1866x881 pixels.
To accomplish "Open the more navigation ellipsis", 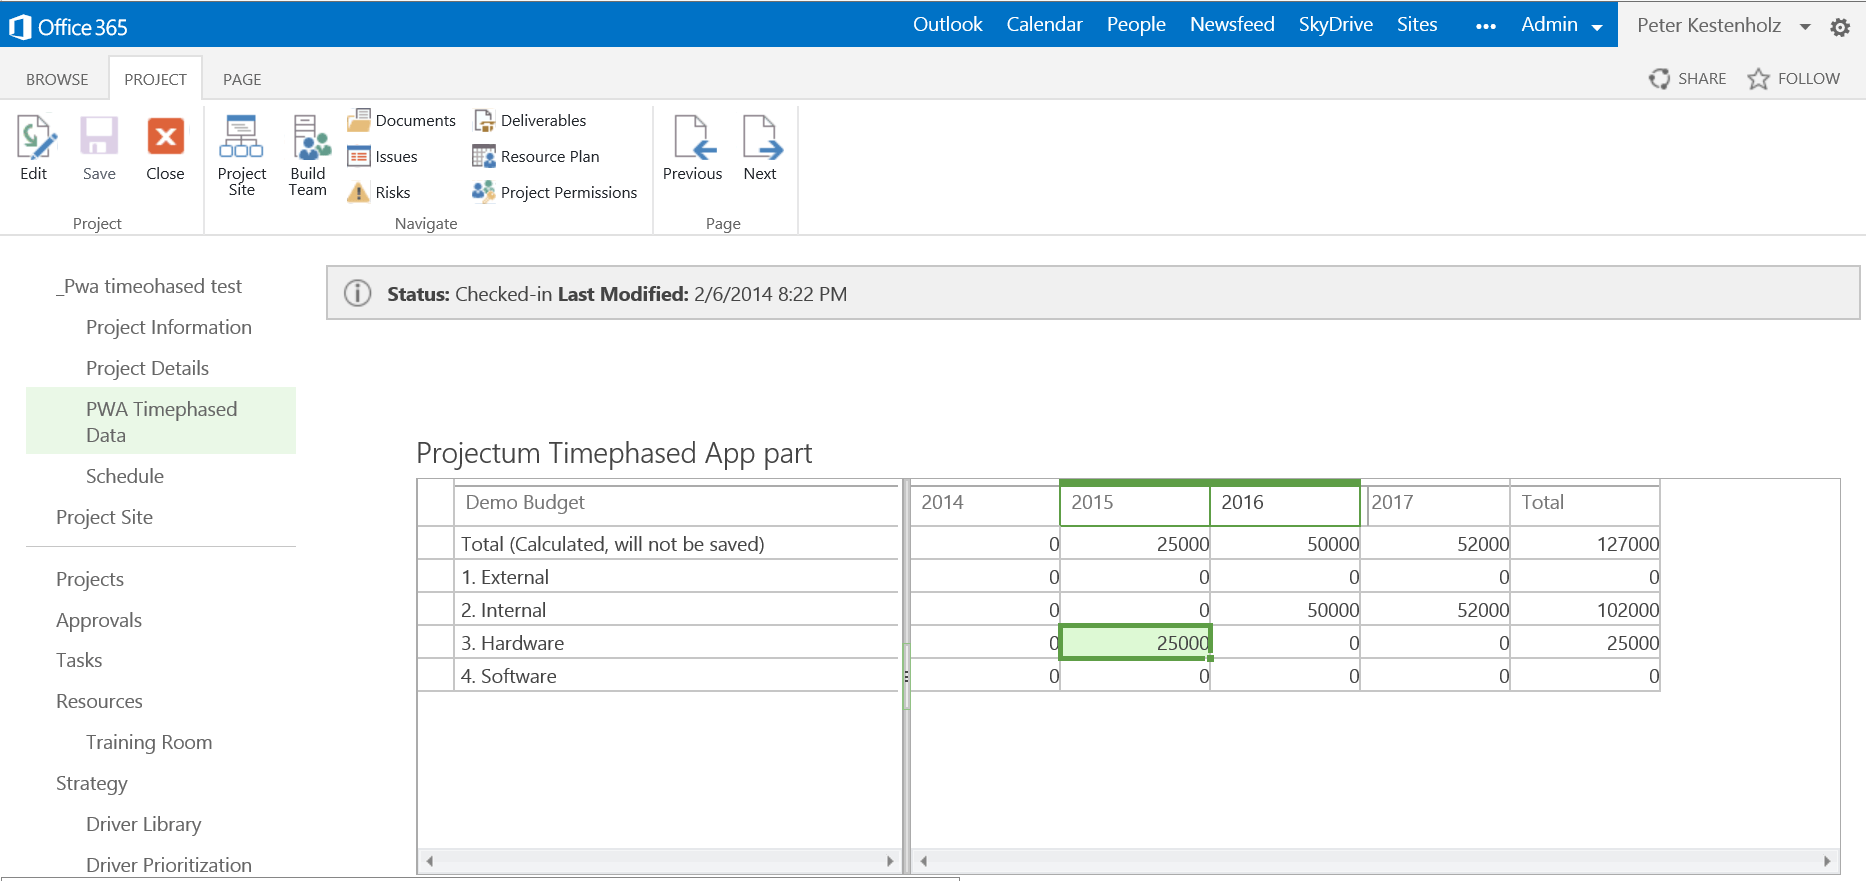I will (1486, 26).
